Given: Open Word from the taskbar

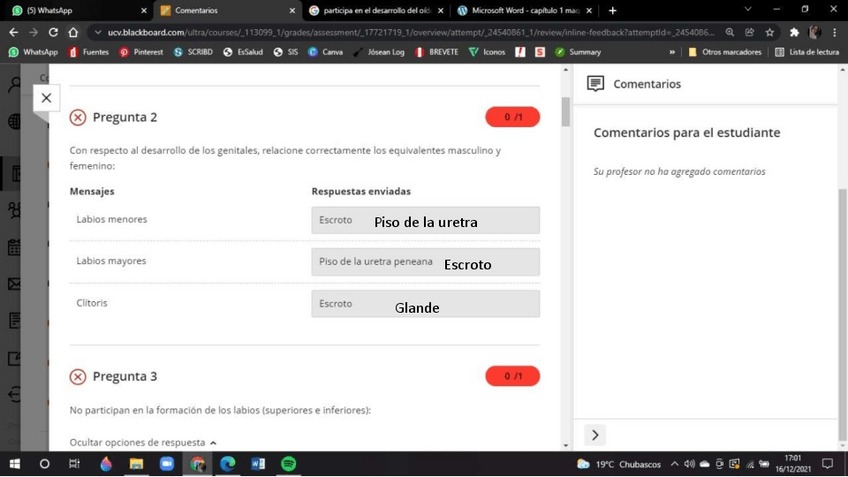Looking at the screenshot, I should pos(258,464).
